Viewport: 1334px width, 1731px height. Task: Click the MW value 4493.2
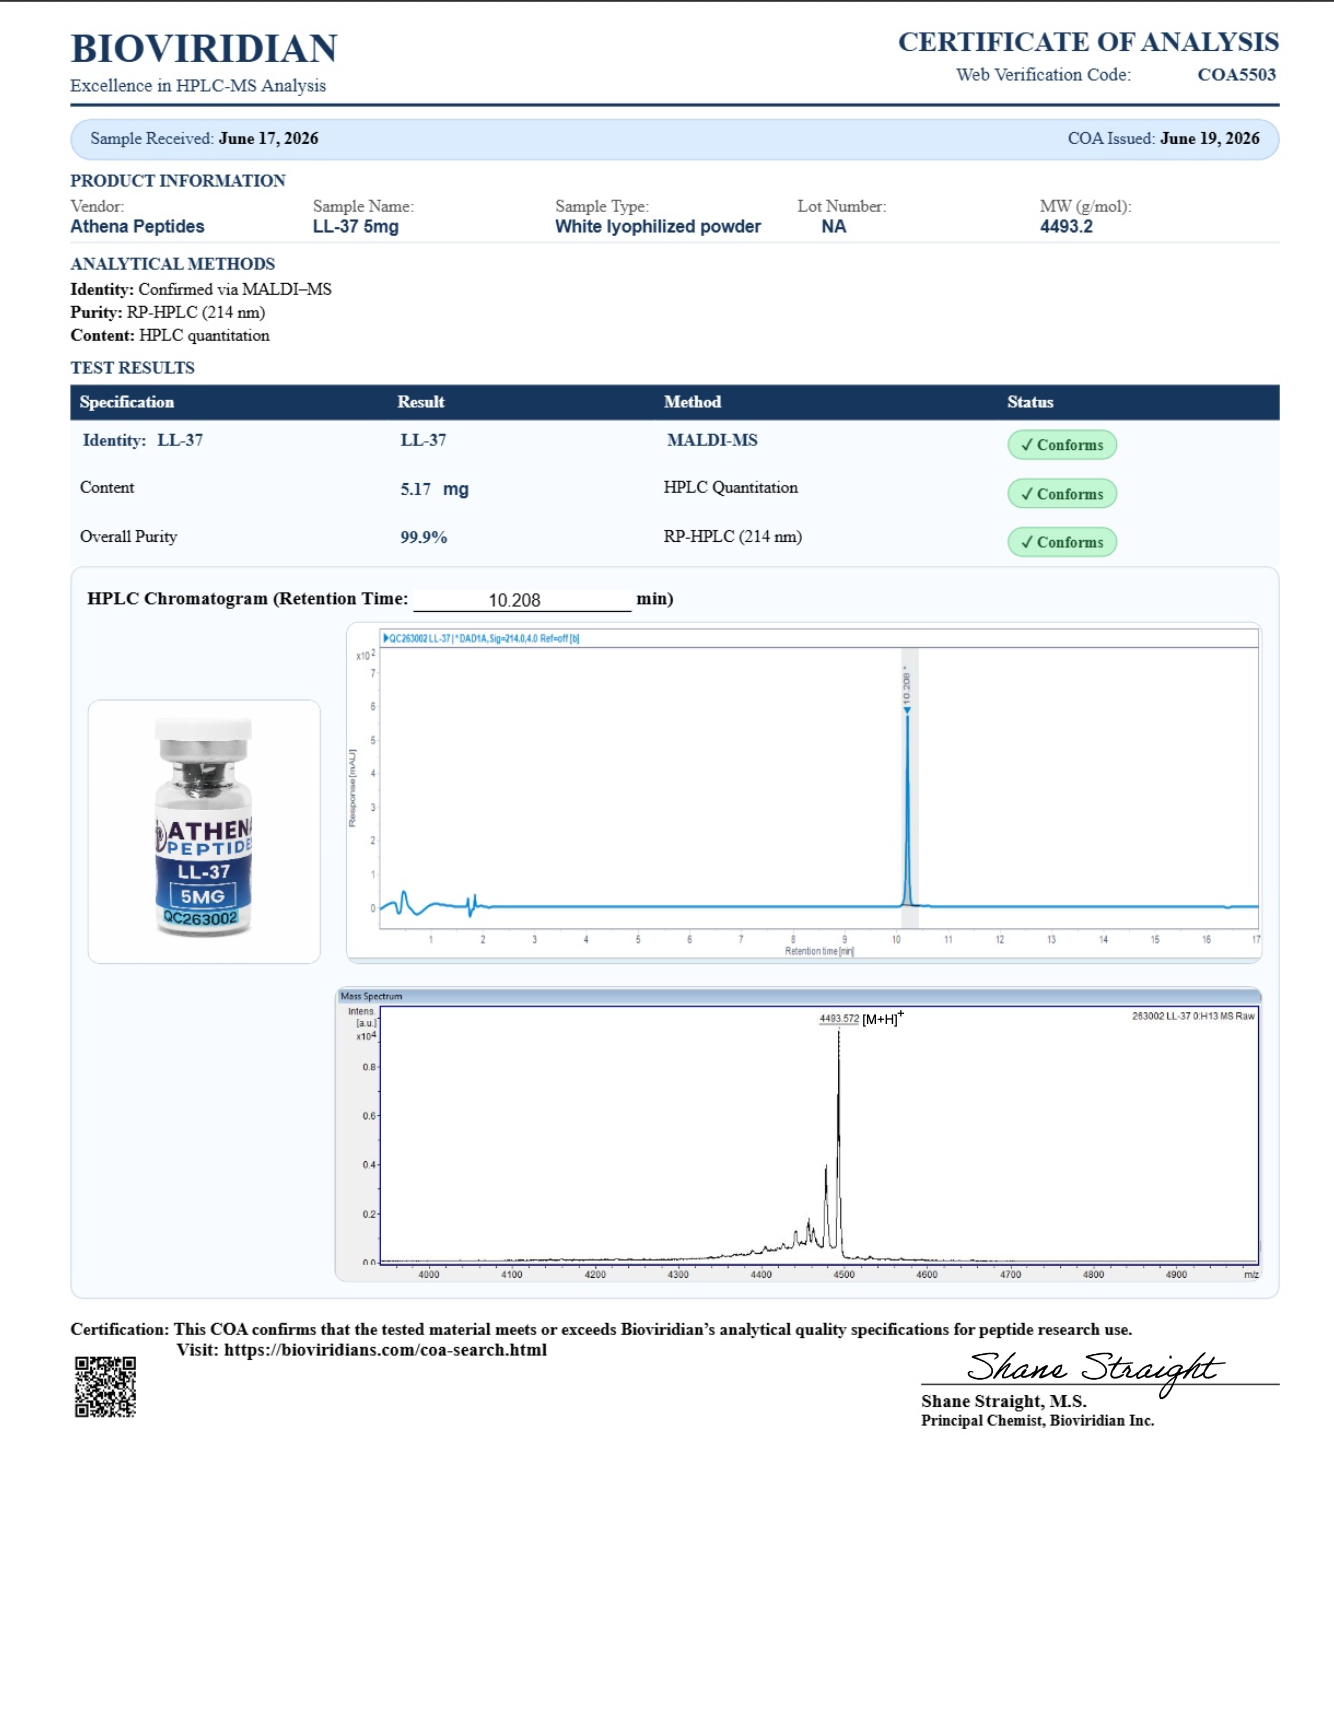pos(1066,226)
